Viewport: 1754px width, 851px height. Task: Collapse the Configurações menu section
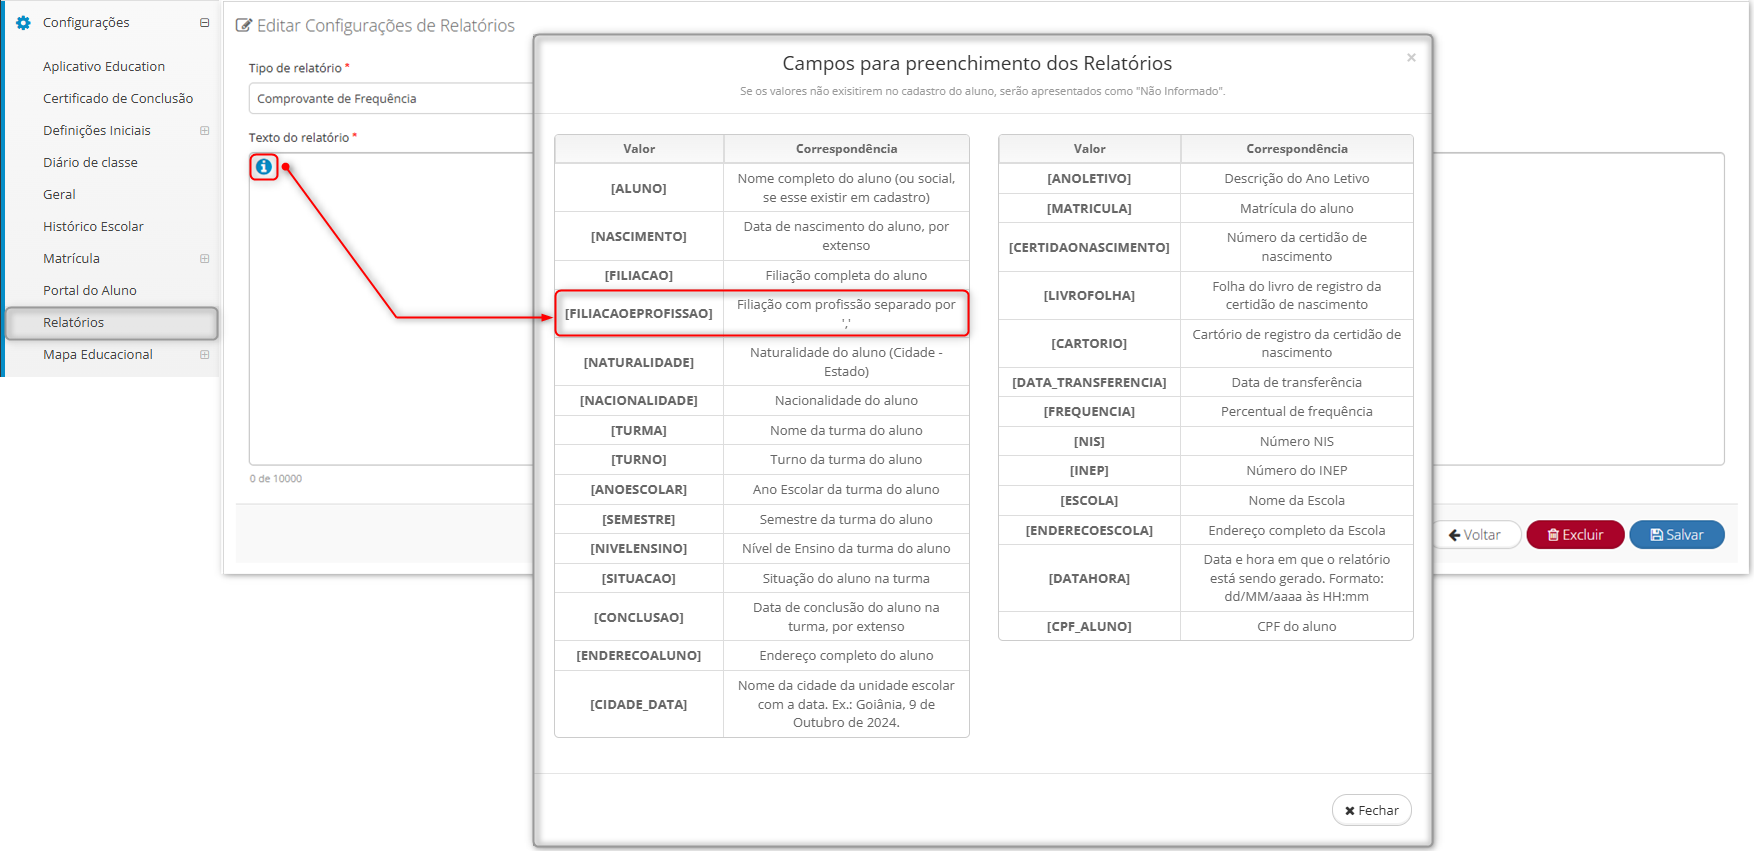click(204, 22)
